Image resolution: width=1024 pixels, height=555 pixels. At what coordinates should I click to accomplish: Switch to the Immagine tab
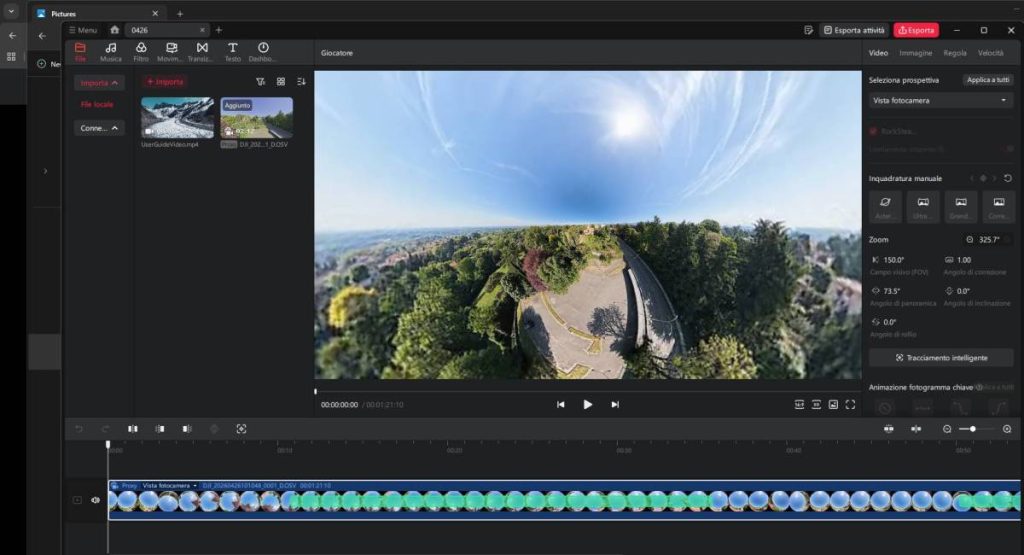pos(915,52)
